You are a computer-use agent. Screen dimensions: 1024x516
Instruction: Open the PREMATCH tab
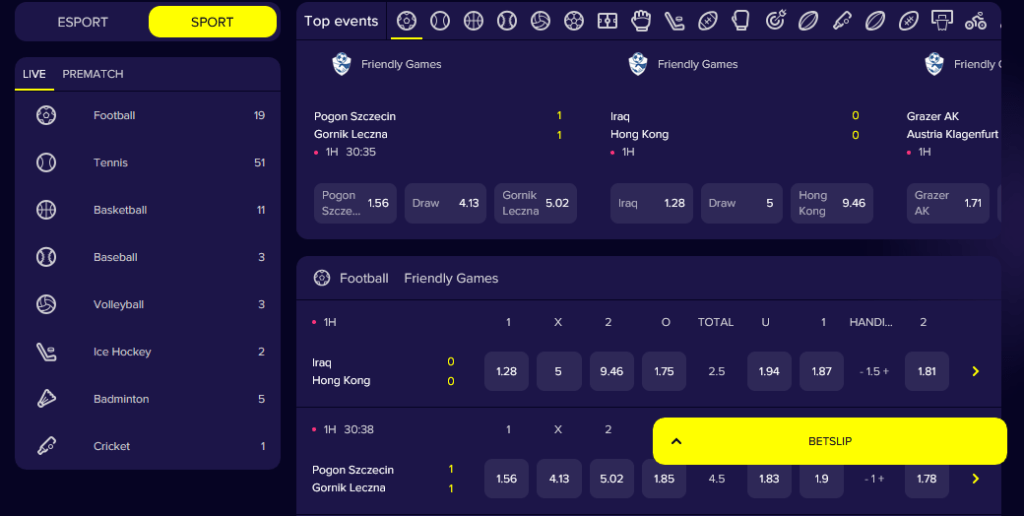(x=93, y=74)
